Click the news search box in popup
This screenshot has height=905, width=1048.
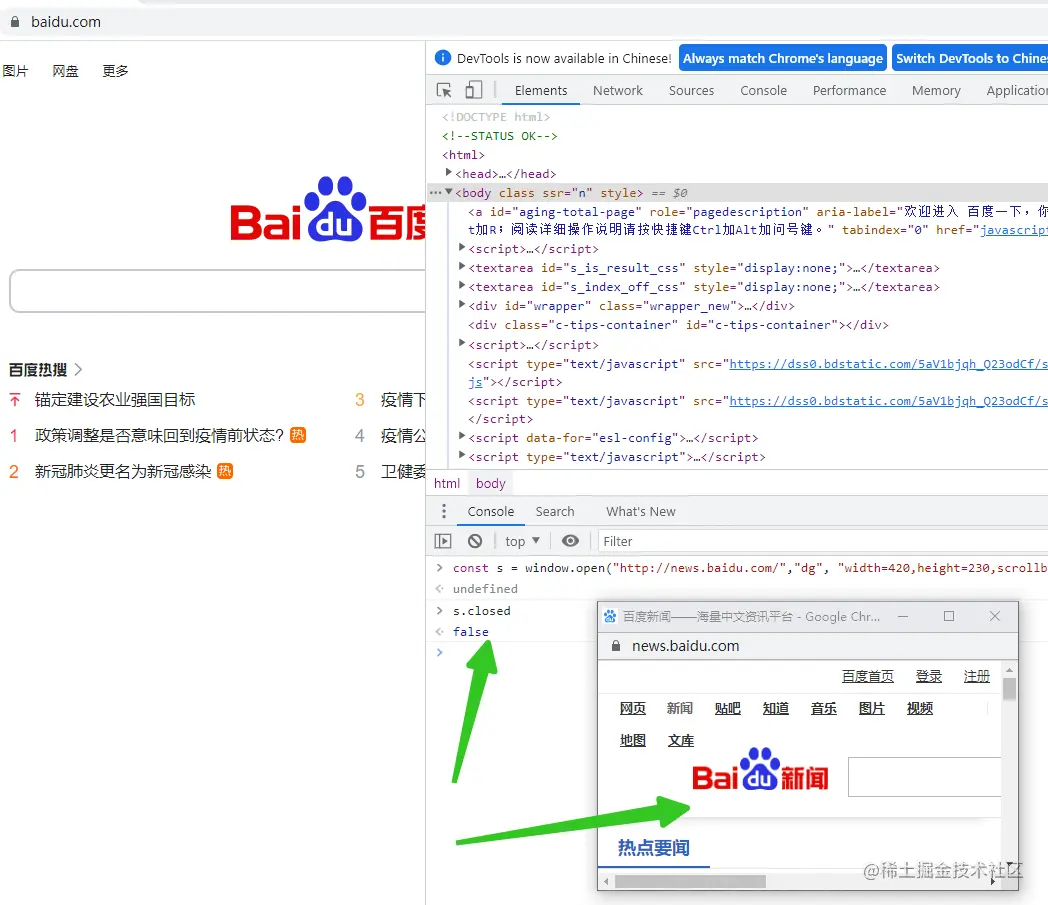point(924,777)
